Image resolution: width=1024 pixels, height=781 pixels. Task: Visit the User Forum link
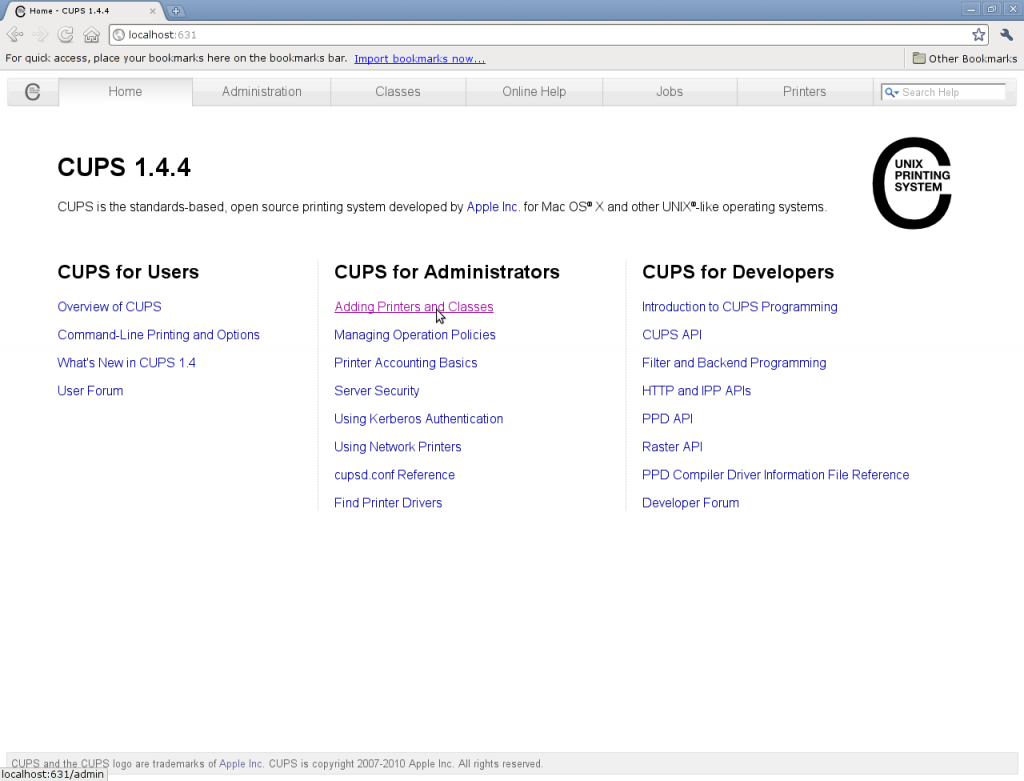90,391
